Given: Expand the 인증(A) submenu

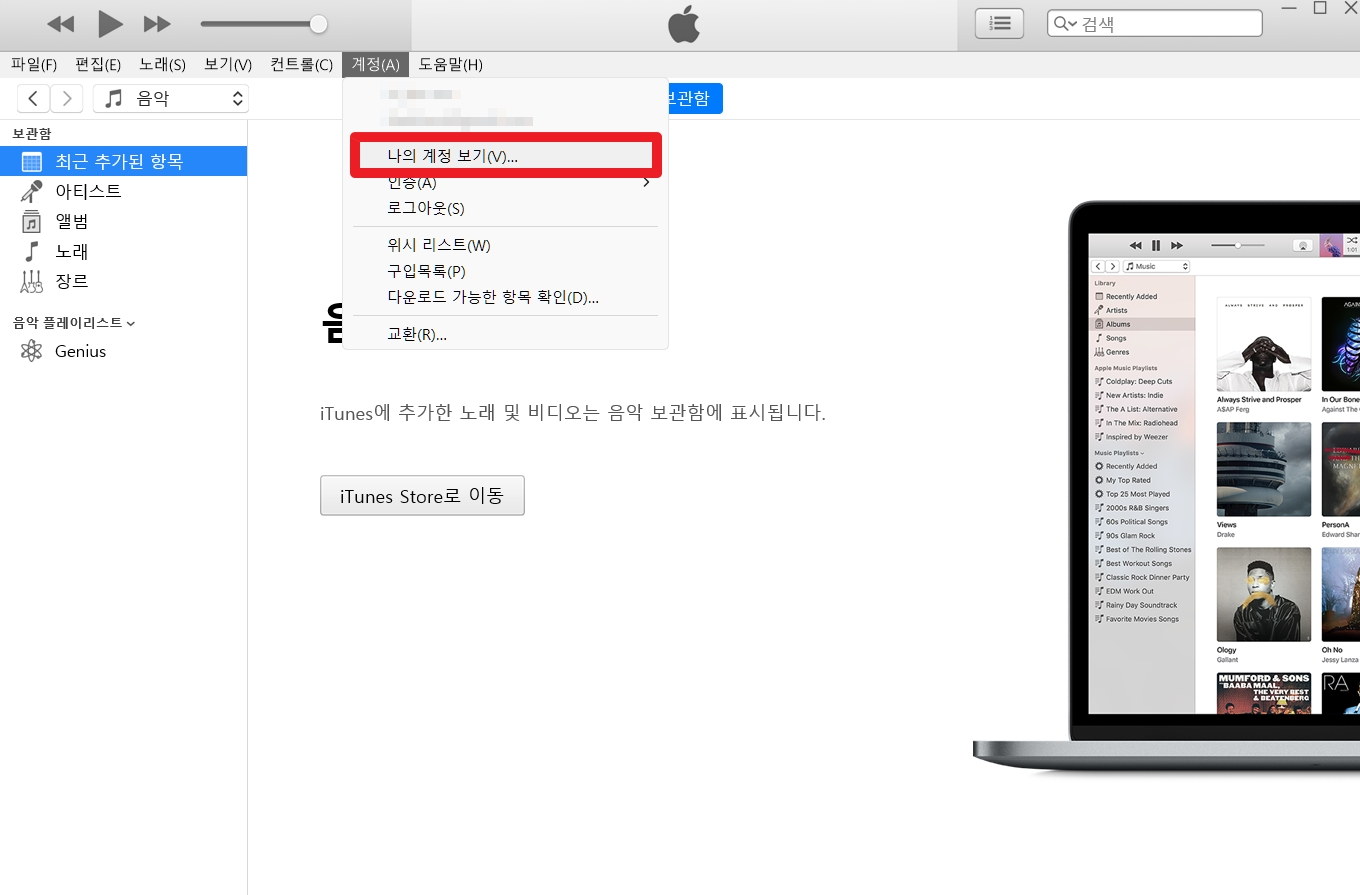Looking at the screenshot, I should [506, 182].
